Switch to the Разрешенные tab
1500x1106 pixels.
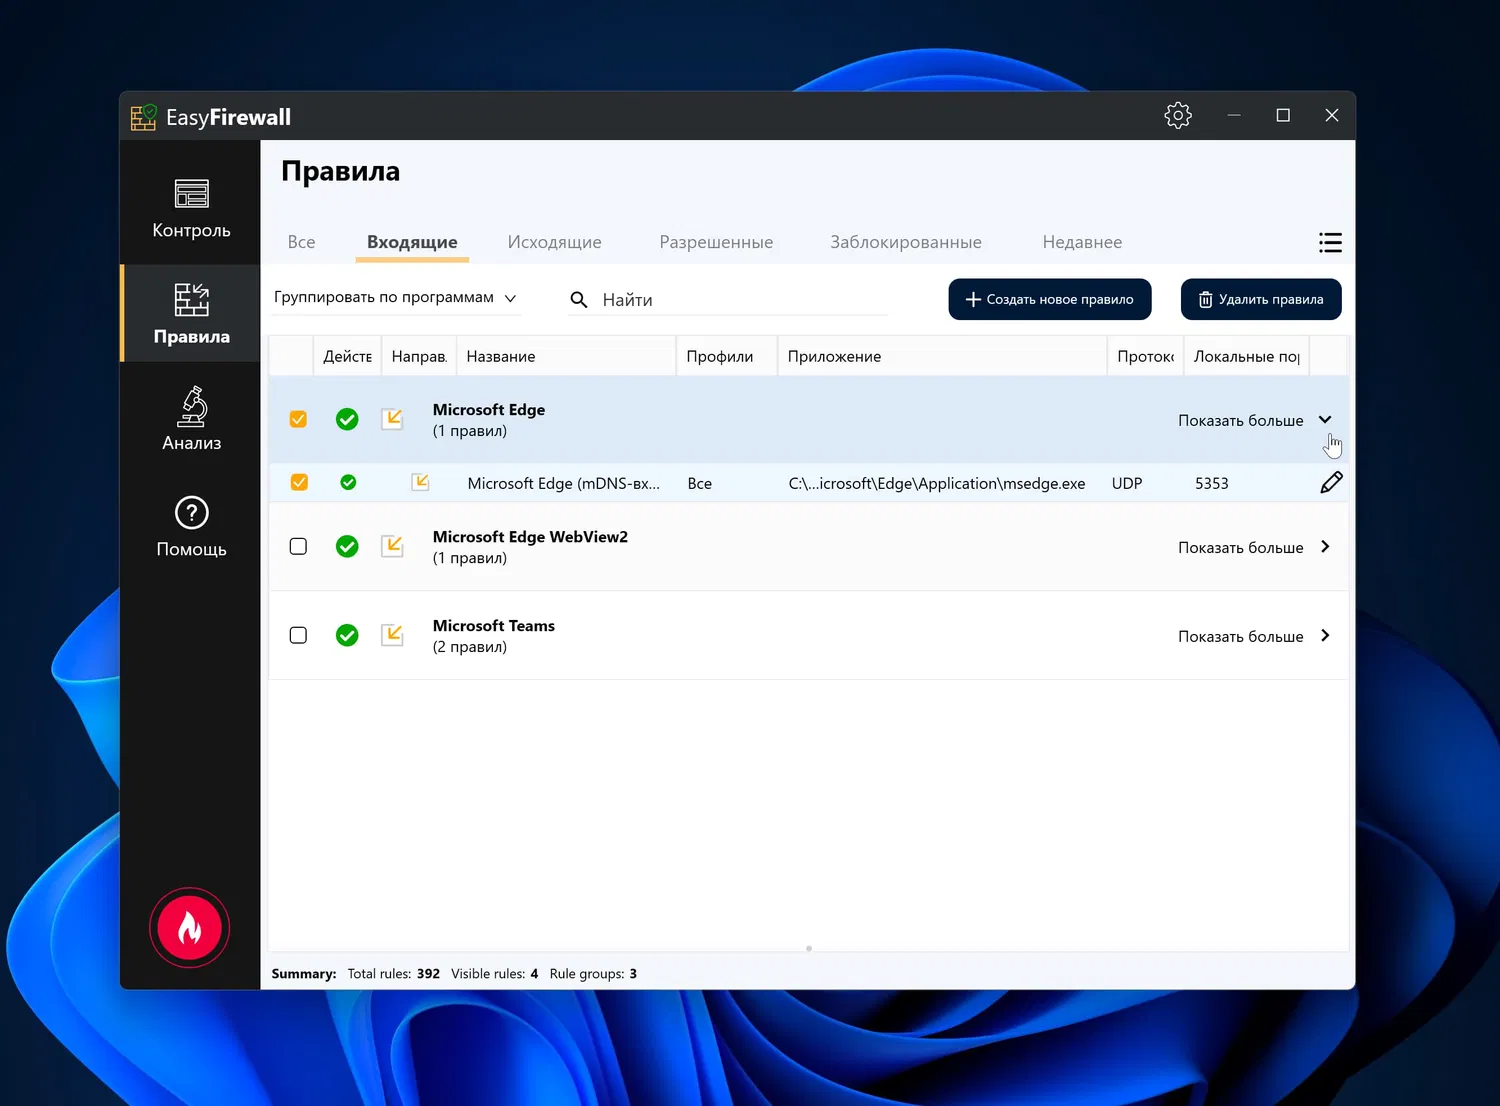coord(716,242)
